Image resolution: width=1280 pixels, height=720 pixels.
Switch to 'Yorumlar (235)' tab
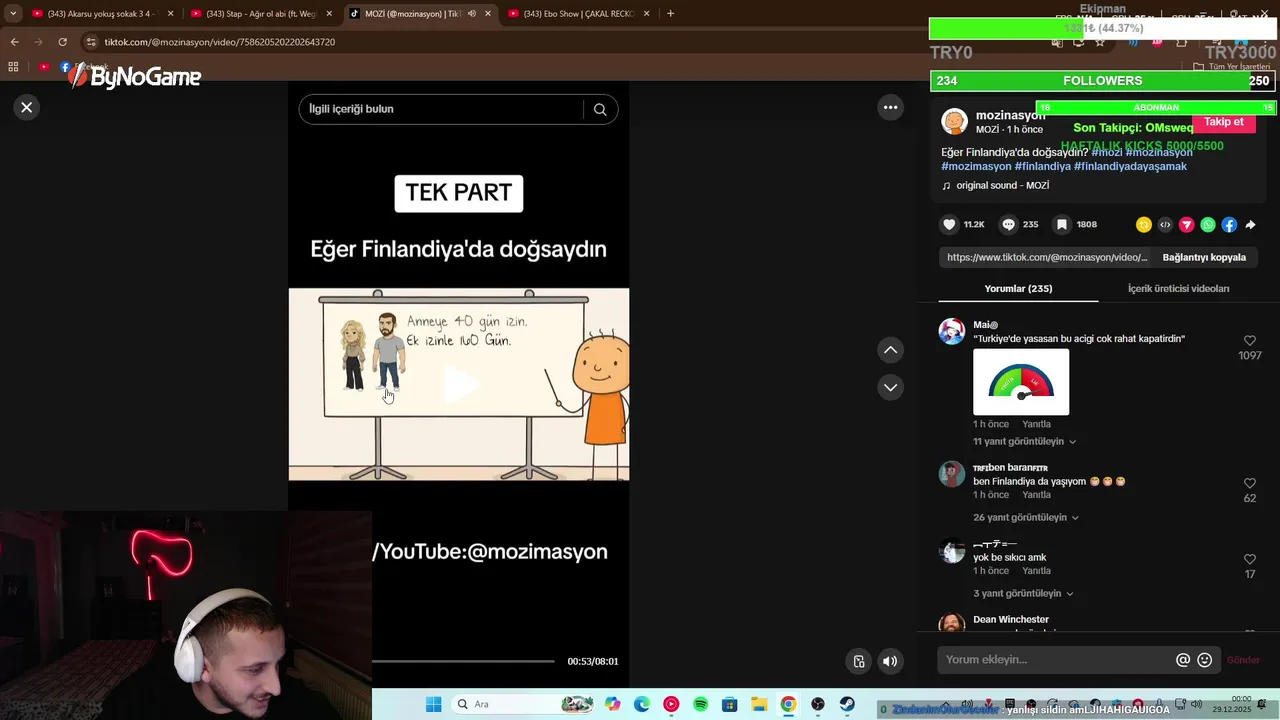pyautogui.click(x=1018, y=288)
